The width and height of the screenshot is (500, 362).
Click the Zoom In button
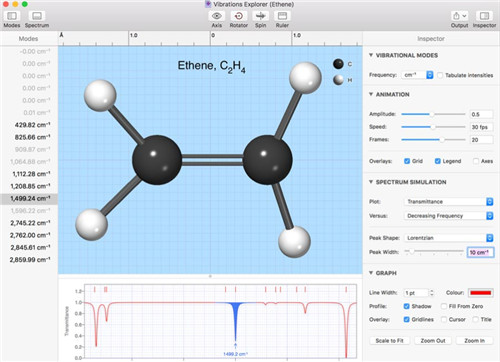474,341
